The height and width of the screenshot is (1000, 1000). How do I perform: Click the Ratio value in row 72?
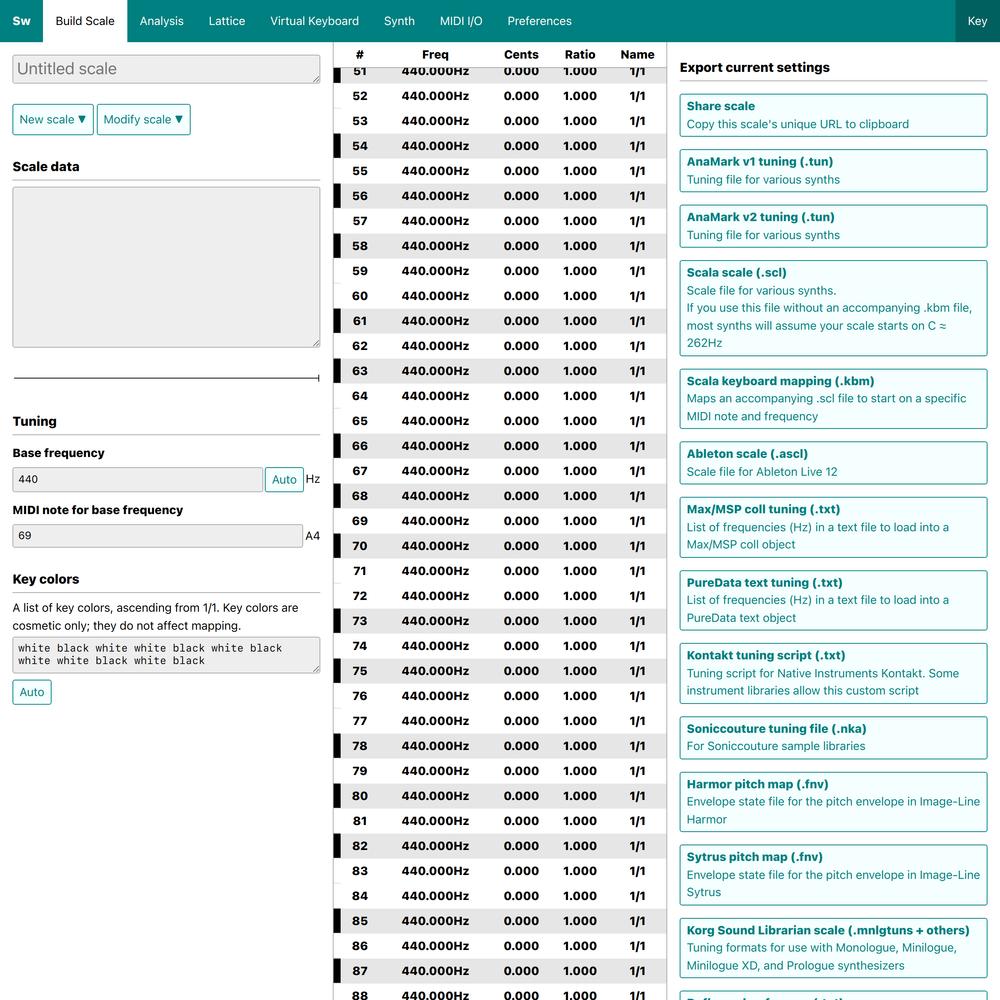[580, 596]
